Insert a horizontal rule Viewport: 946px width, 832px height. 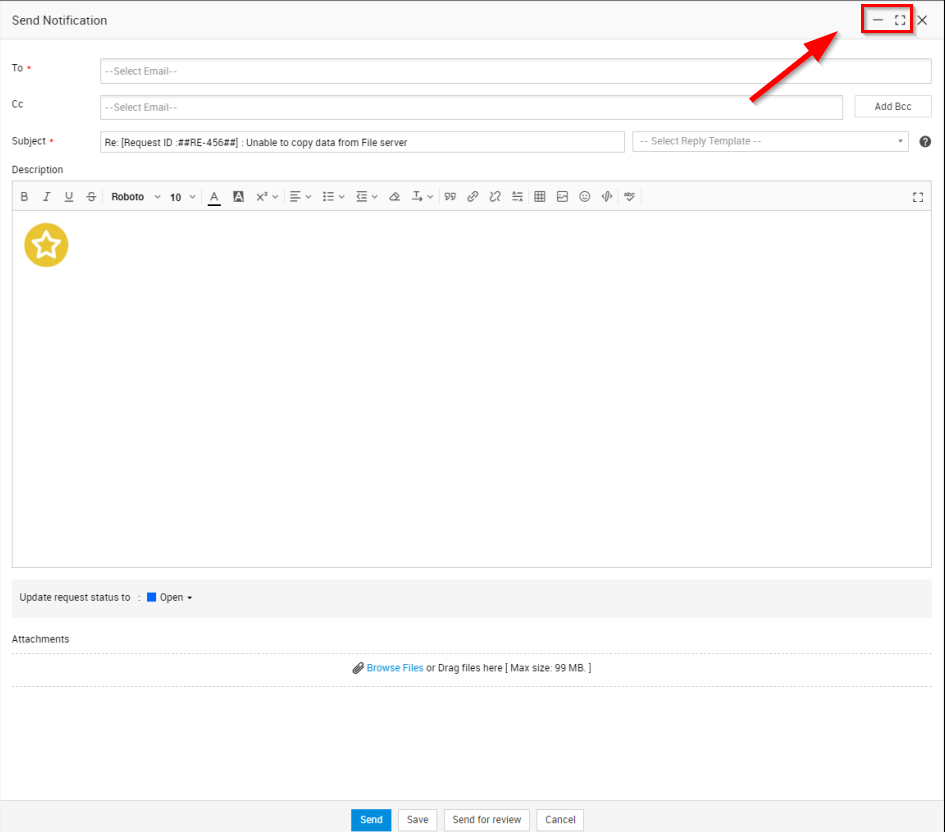516,196
